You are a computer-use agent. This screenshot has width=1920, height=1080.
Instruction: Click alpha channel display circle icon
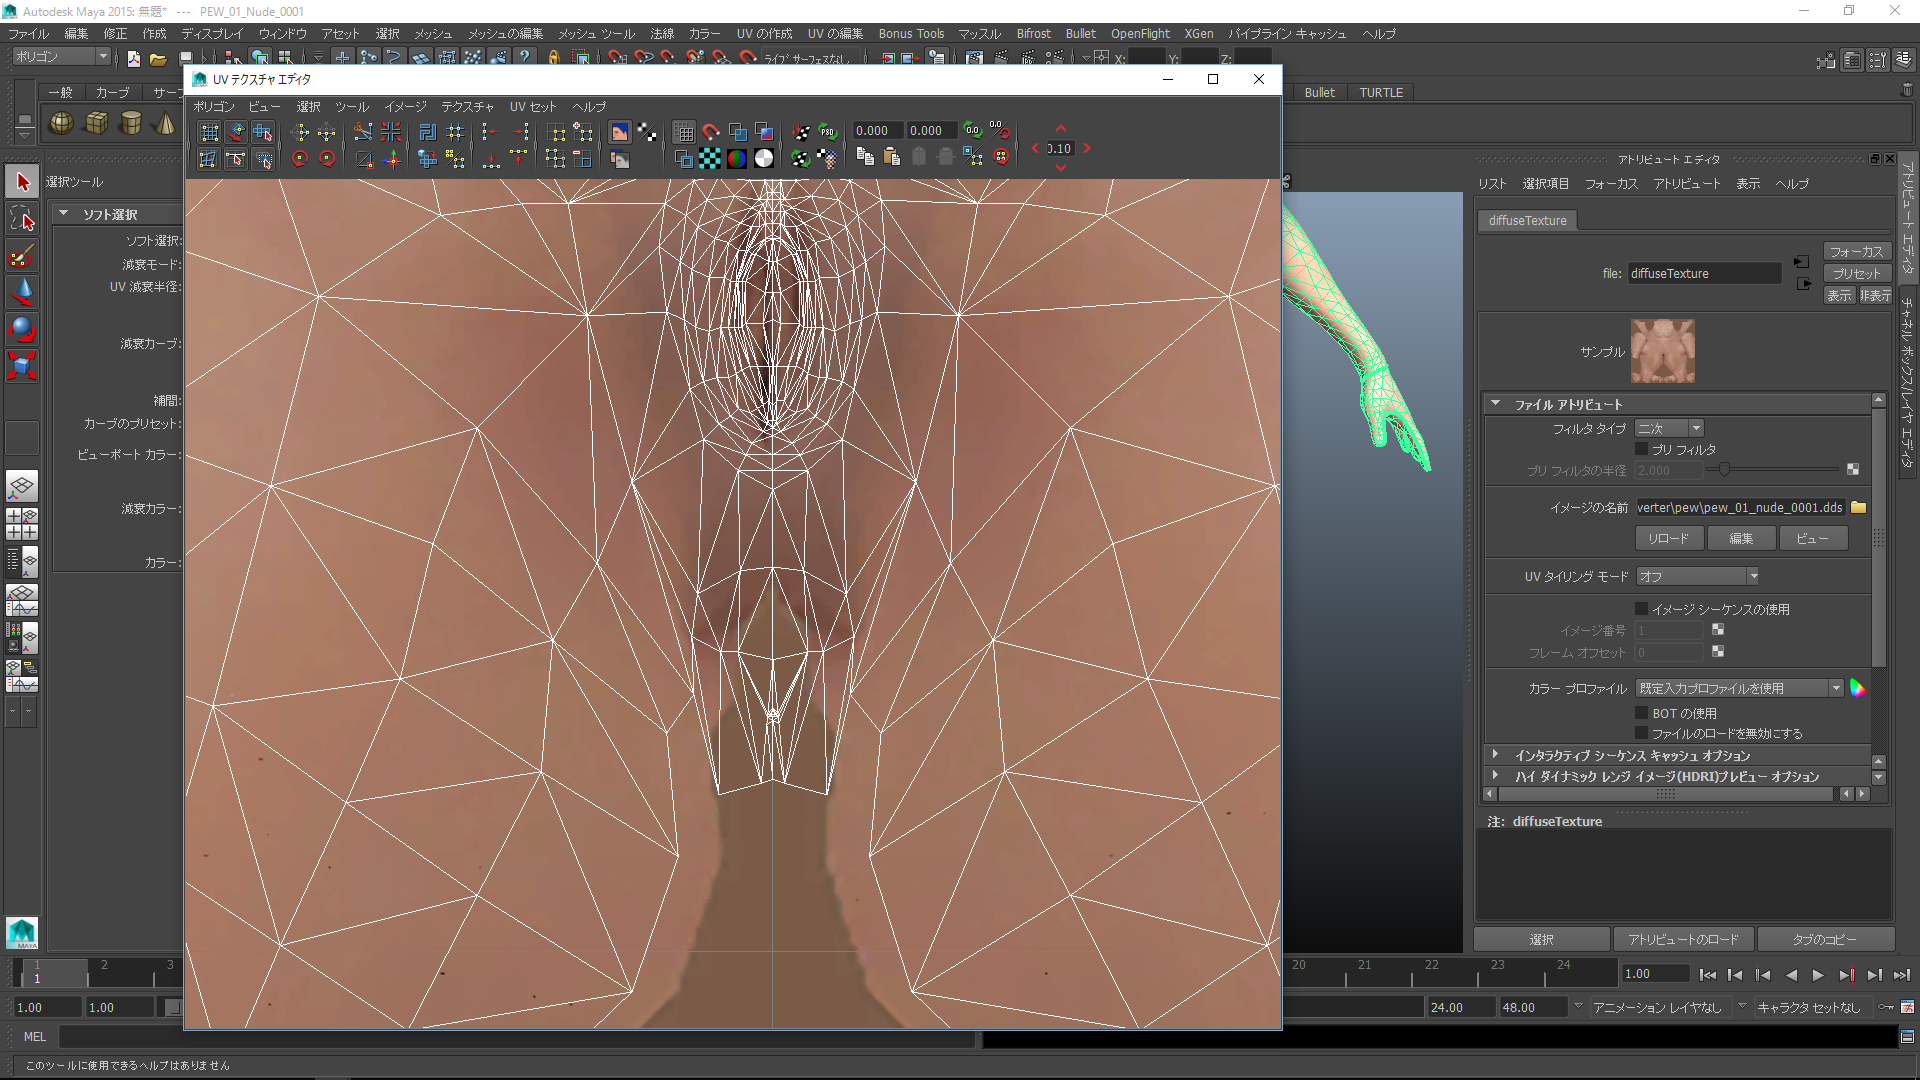pyautogui.click(x=764, y=158)
